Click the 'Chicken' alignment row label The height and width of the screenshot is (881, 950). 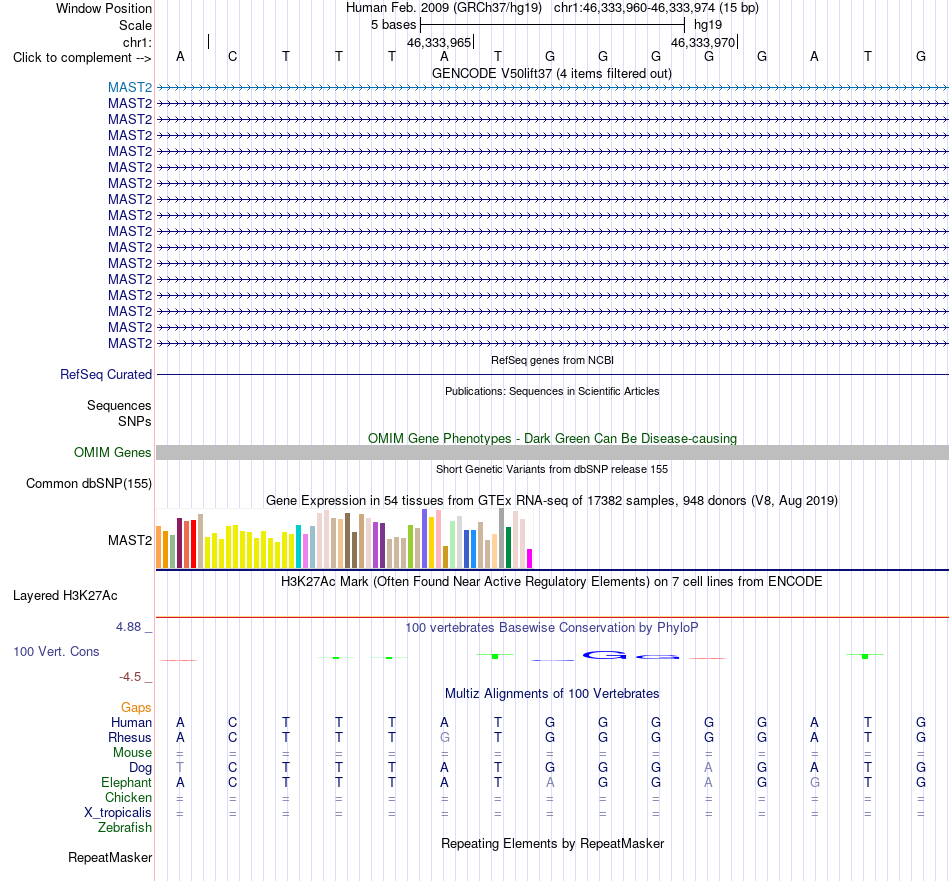[128, 797]
